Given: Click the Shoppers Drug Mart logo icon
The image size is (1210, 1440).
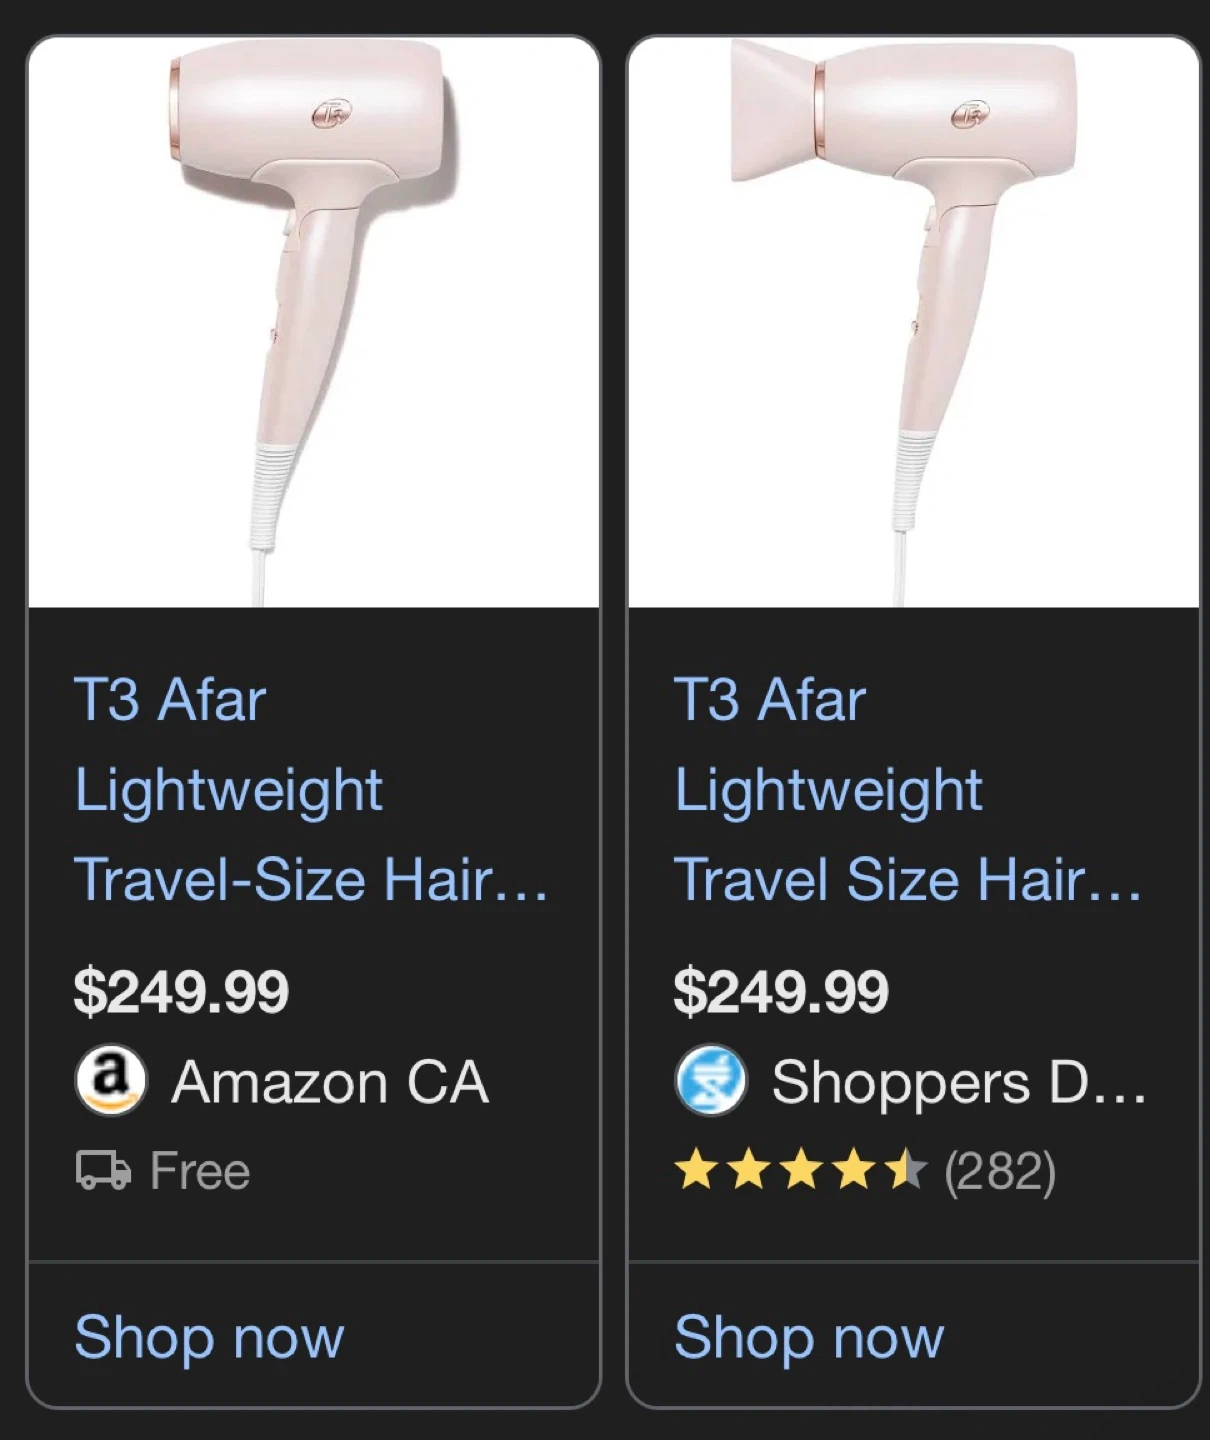Looking at the screenshot, I should click(x=710, y=1081).
